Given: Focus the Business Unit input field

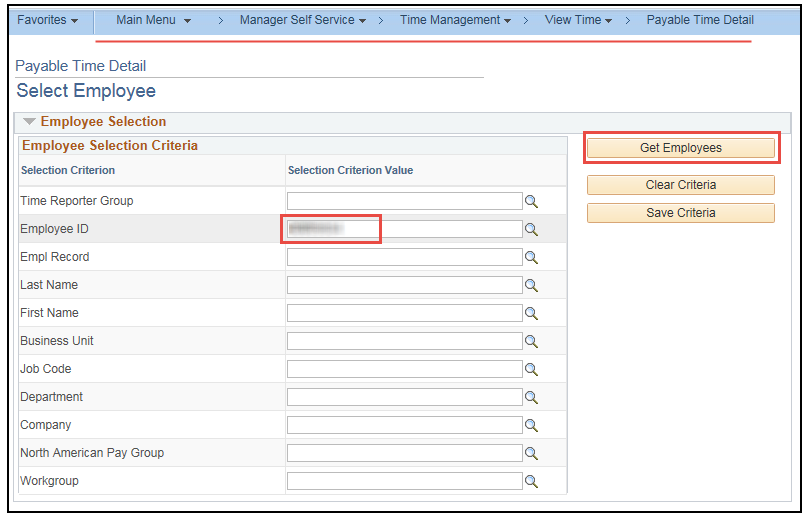Looking at the screenshot, I should [x=405, y=341].
